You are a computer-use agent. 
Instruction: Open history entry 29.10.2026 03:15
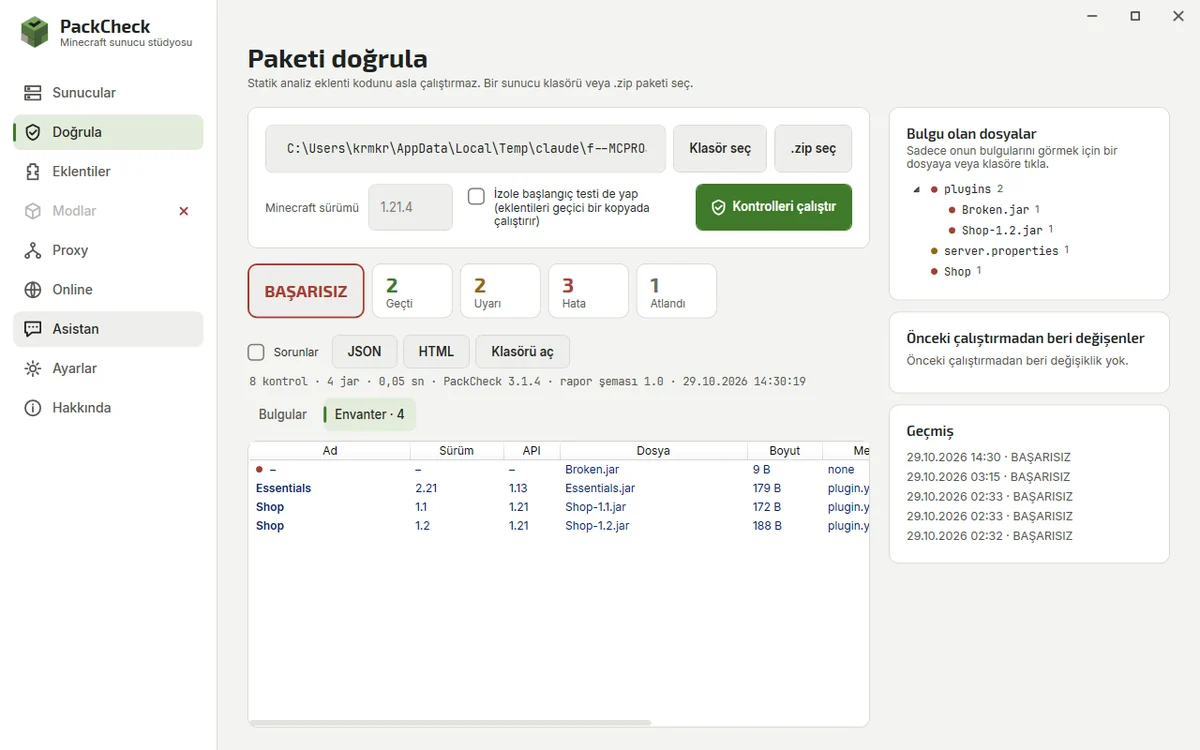pyautogui.click(x=988, y=477)
